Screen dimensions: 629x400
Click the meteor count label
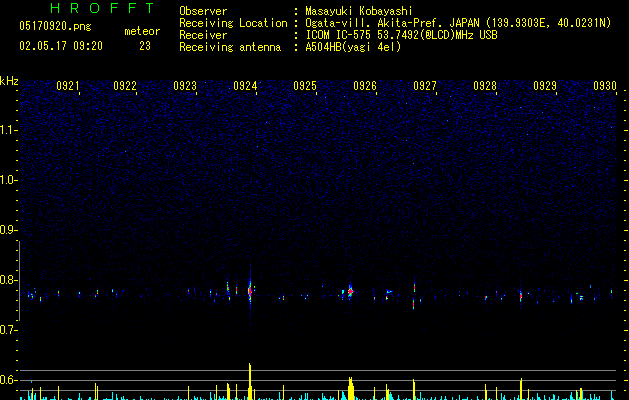pyautogui.click(x=142, y=31)
